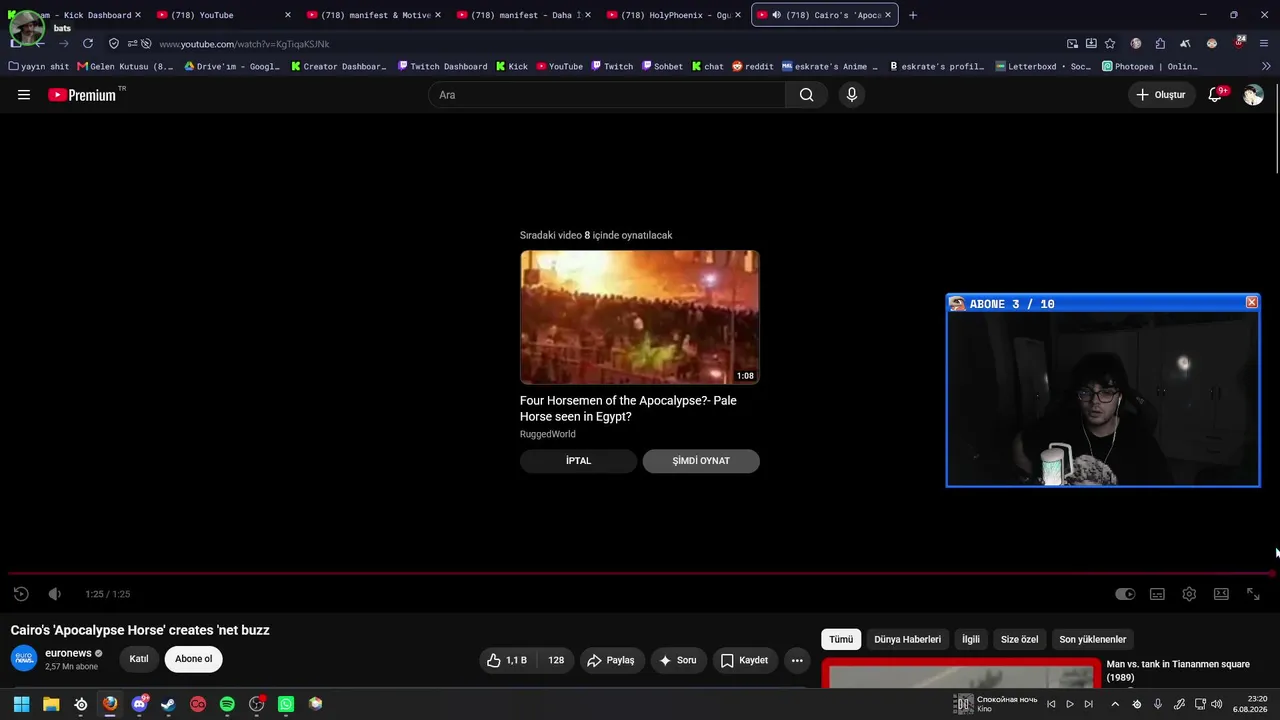Image resolution: width=1280 pixels, height=720 pixels.
Task: Click the YouTube search field
Action: [607, 95]
